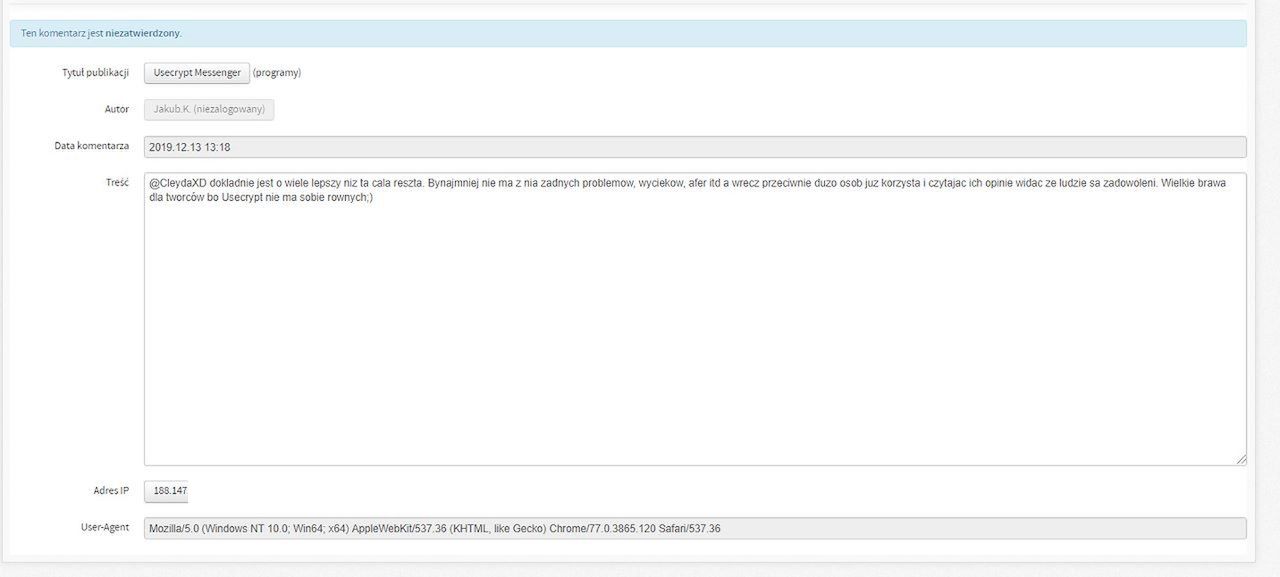Viewport: 1280px width, 577px height.
Task: Click the 'Data komentarza' label
Action: (x=92, y=146)
